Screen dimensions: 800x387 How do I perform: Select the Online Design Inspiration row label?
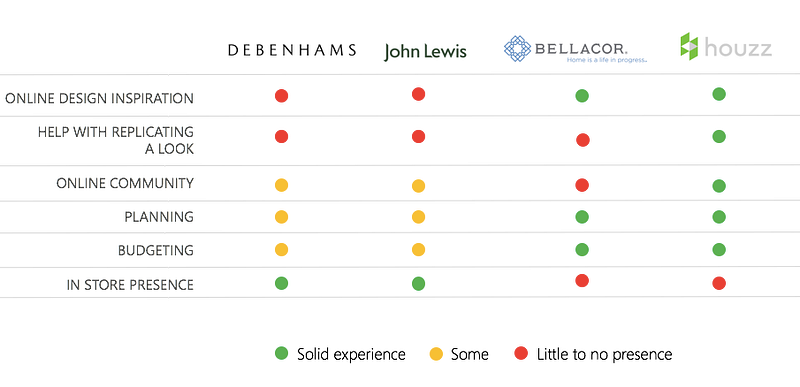[x=99, y=98]
